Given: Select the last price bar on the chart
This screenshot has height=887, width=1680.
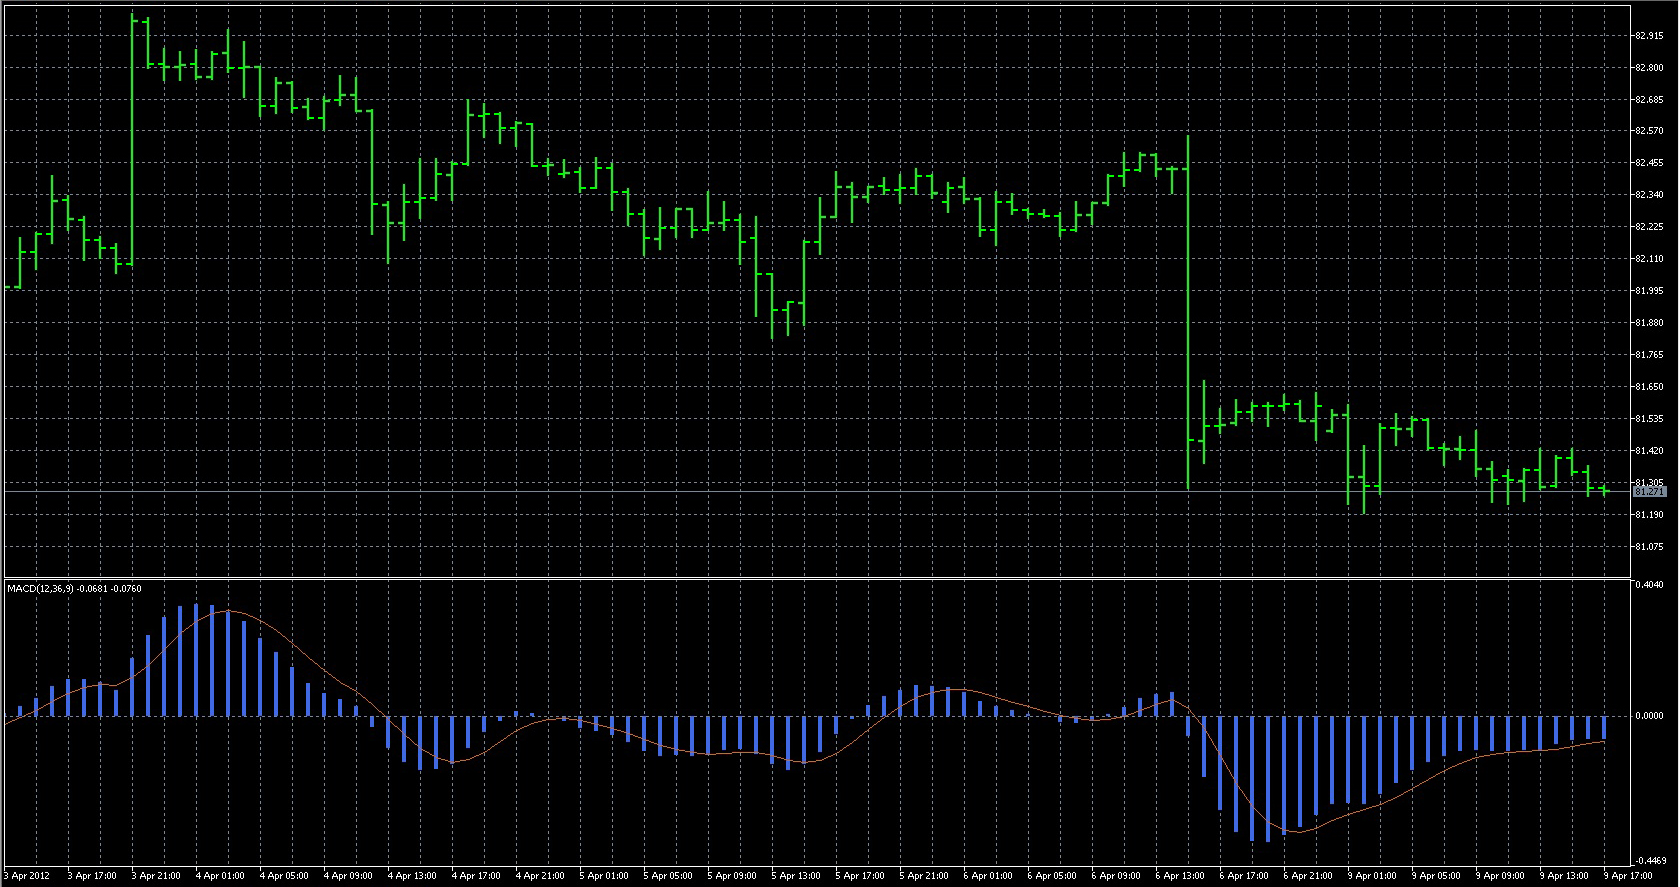Looking at the screenshot, I should 1604,490.
